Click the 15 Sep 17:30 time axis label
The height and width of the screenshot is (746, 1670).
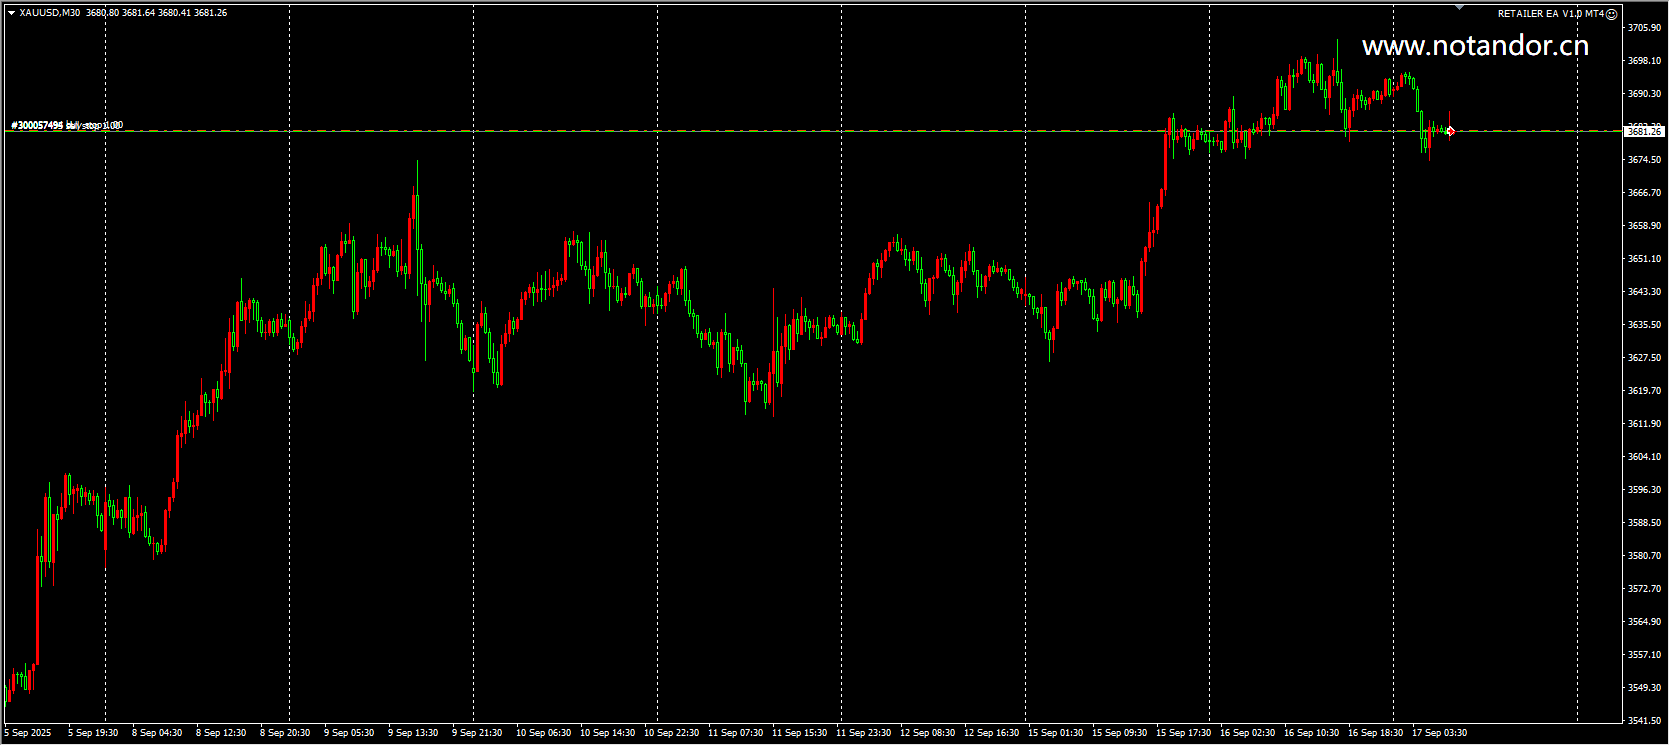[1183, 733]
